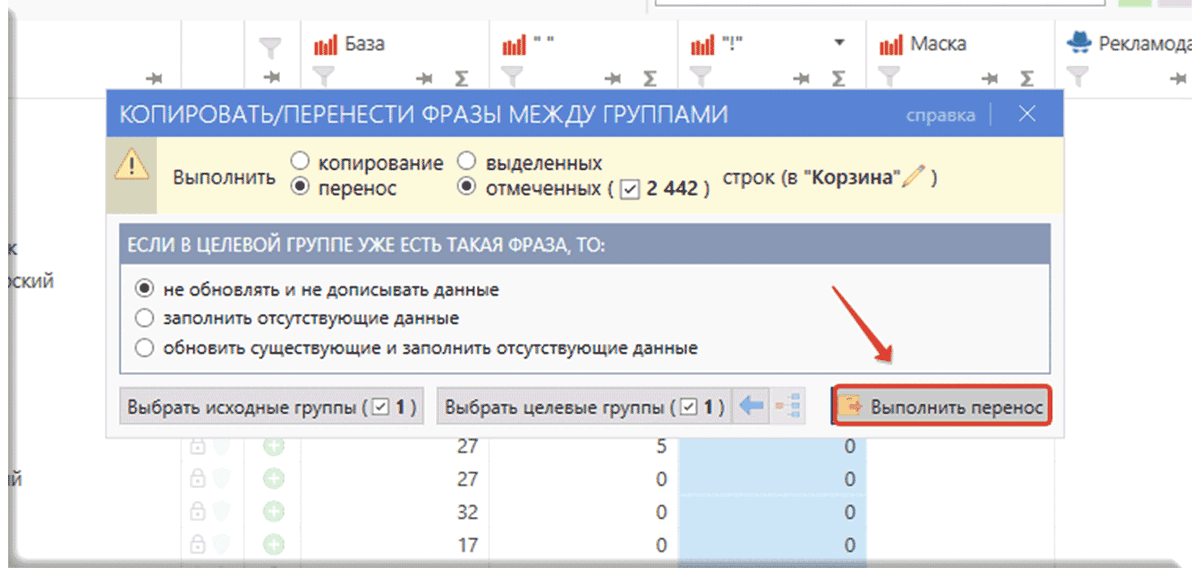Click the green plus in row with value 5
1200x568 pixels.
(x=274, y=447)
